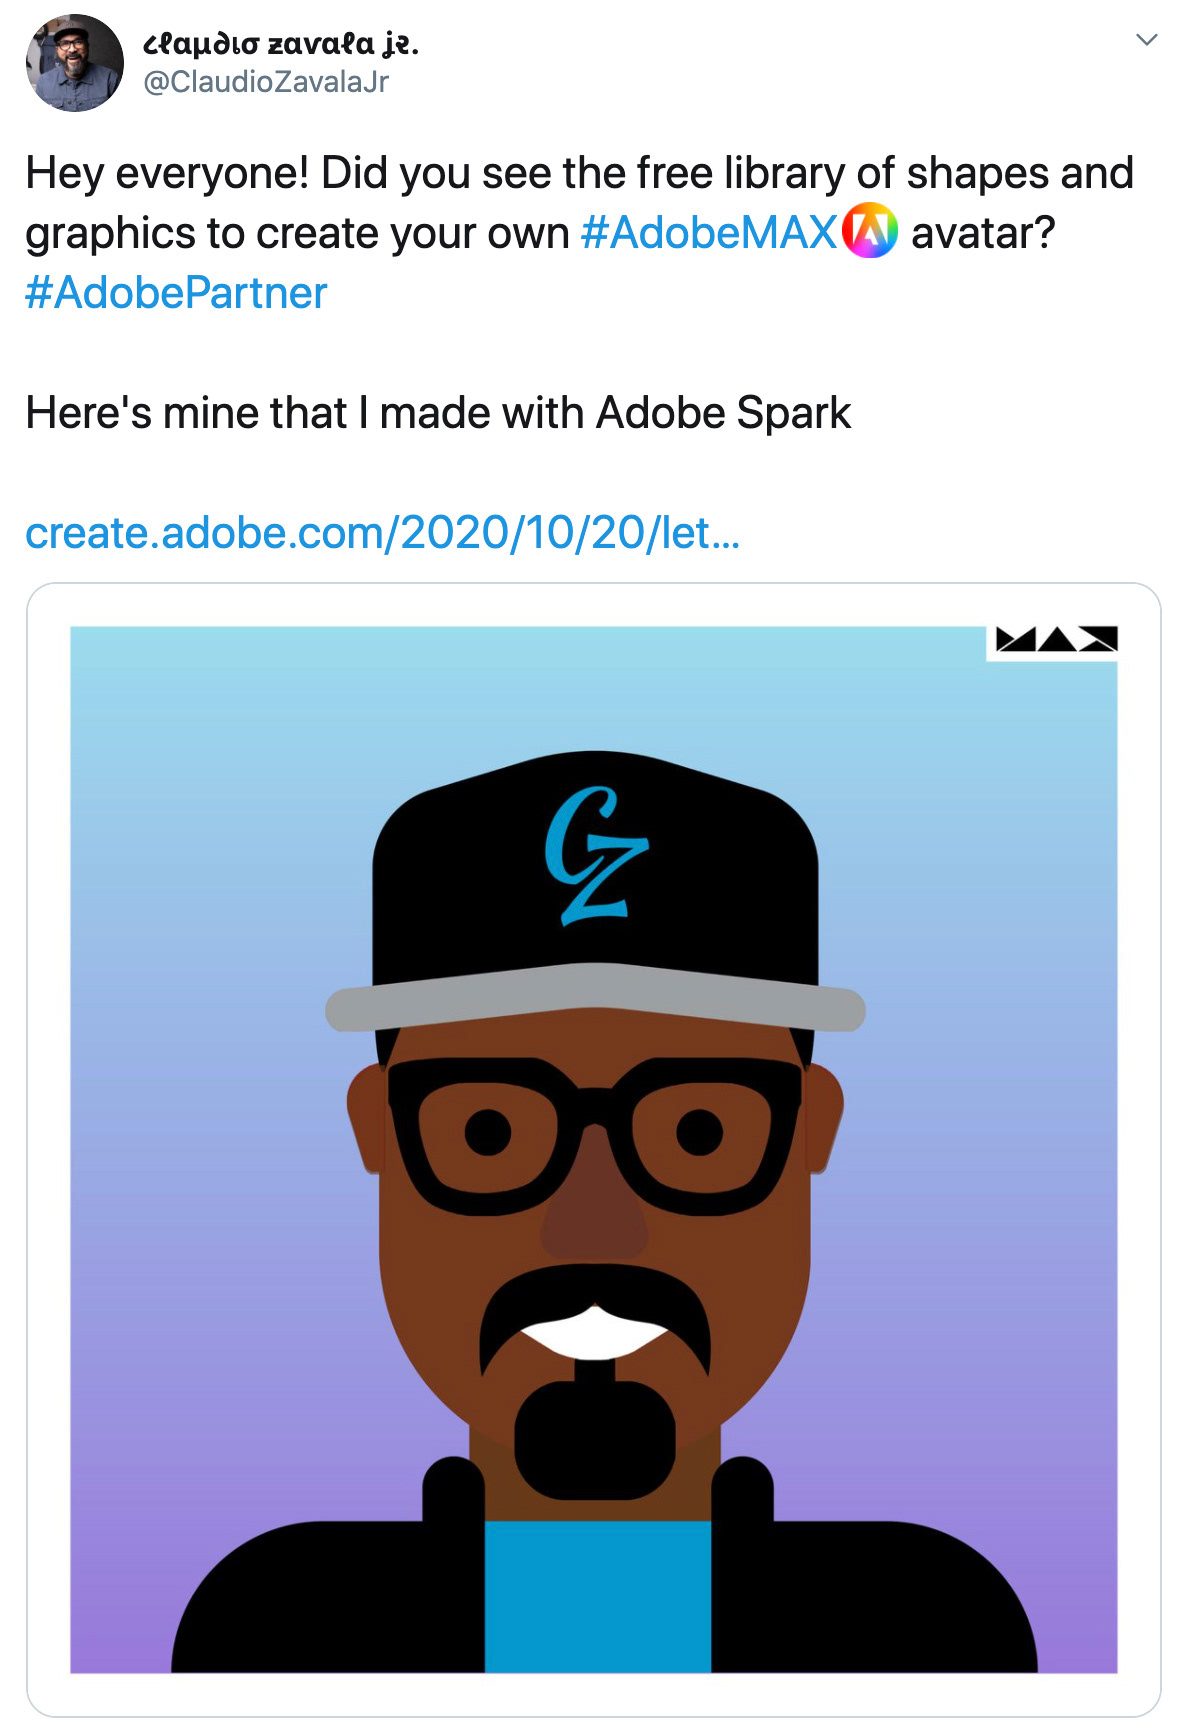Click the avatar's gray cap brim
This screenshot has height=1729, width=1188.
click(595, 997)
